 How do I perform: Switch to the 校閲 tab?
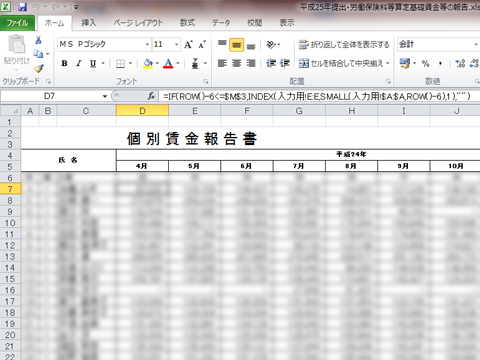pos(254,23)
